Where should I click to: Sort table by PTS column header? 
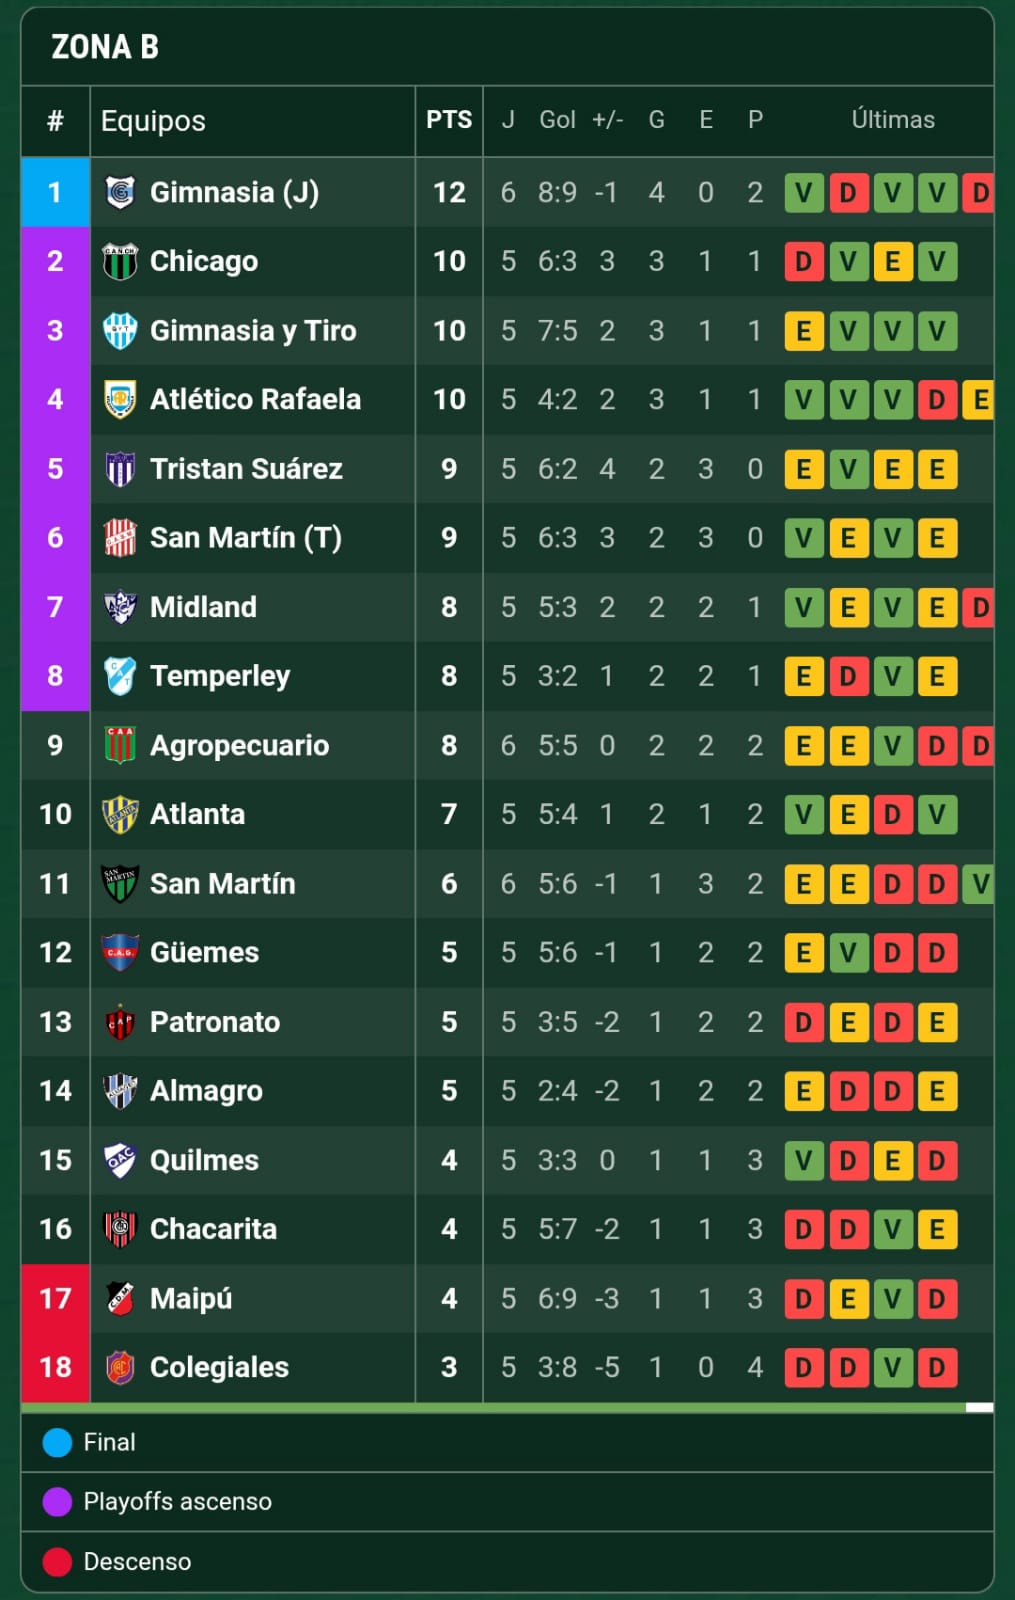point(449,120)
